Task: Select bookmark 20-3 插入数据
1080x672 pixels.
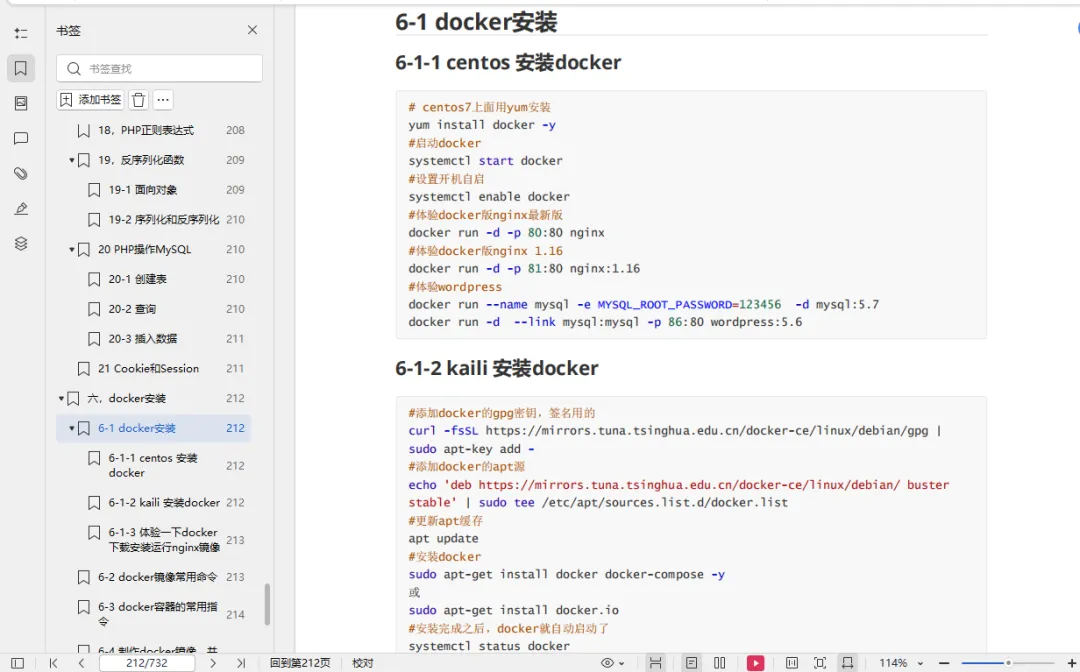Action: pos(143,339)
